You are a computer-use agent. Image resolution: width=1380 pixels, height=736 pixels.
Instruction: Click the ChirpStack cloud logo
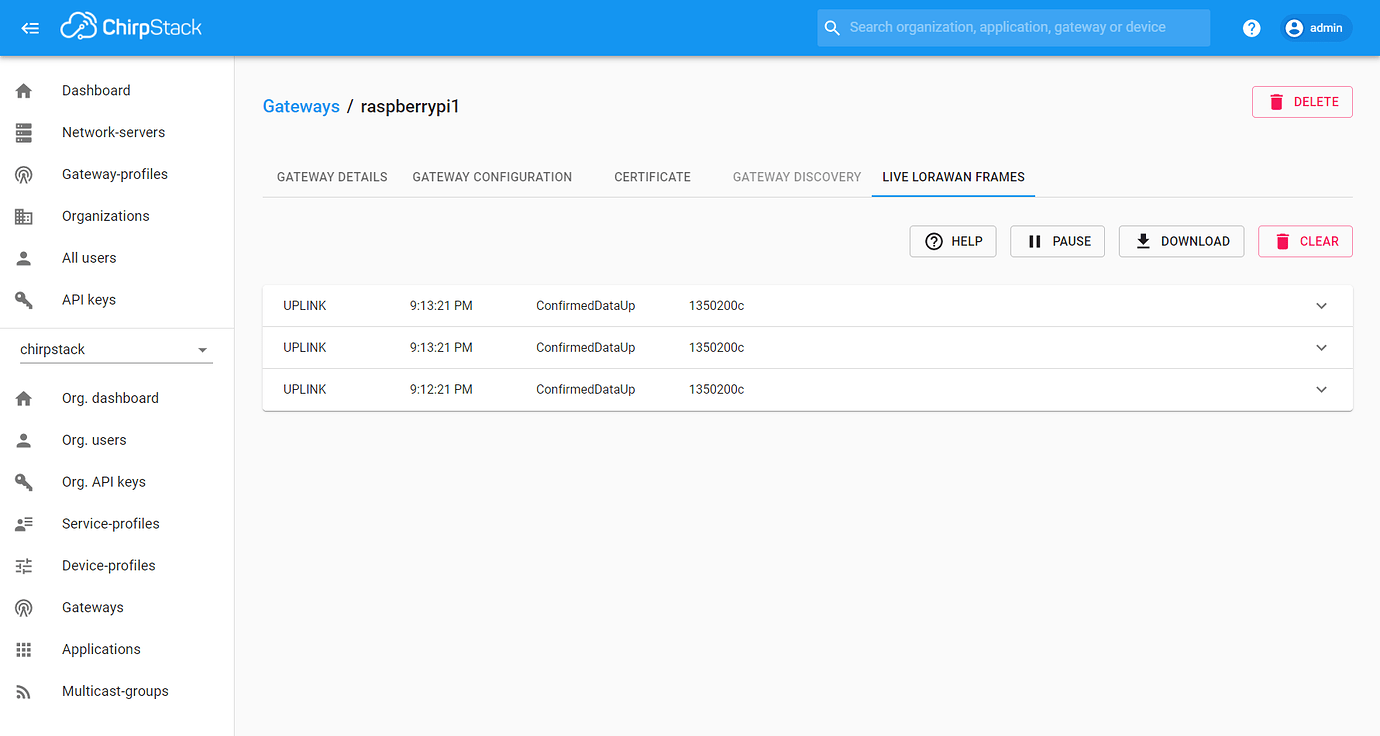click(131, 27)
